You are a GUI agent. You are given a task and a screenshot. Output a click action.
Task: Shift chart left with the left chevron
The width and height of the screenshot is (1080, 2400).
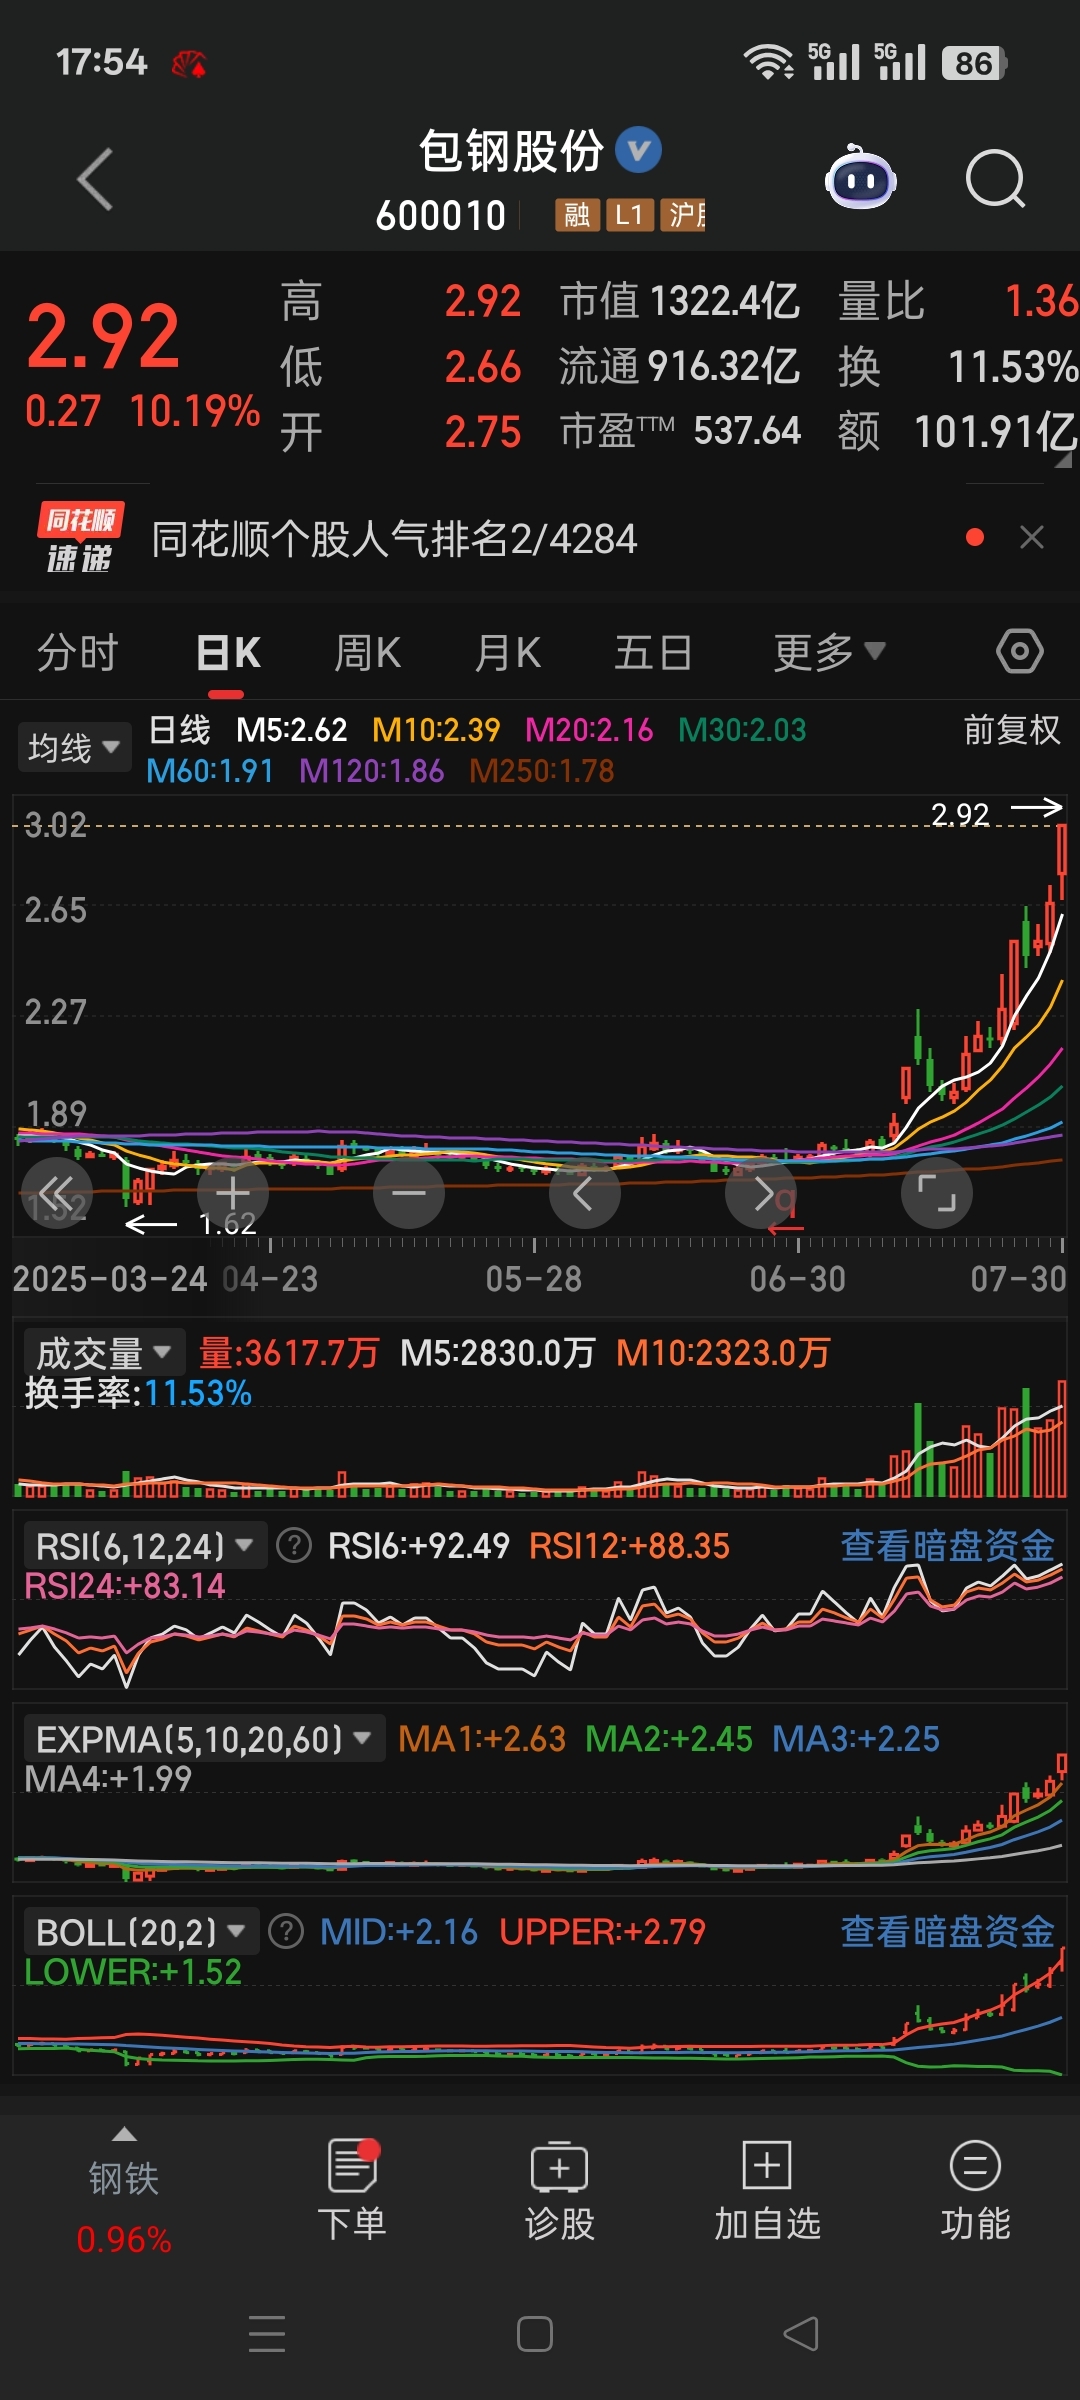click(585, 1193)
